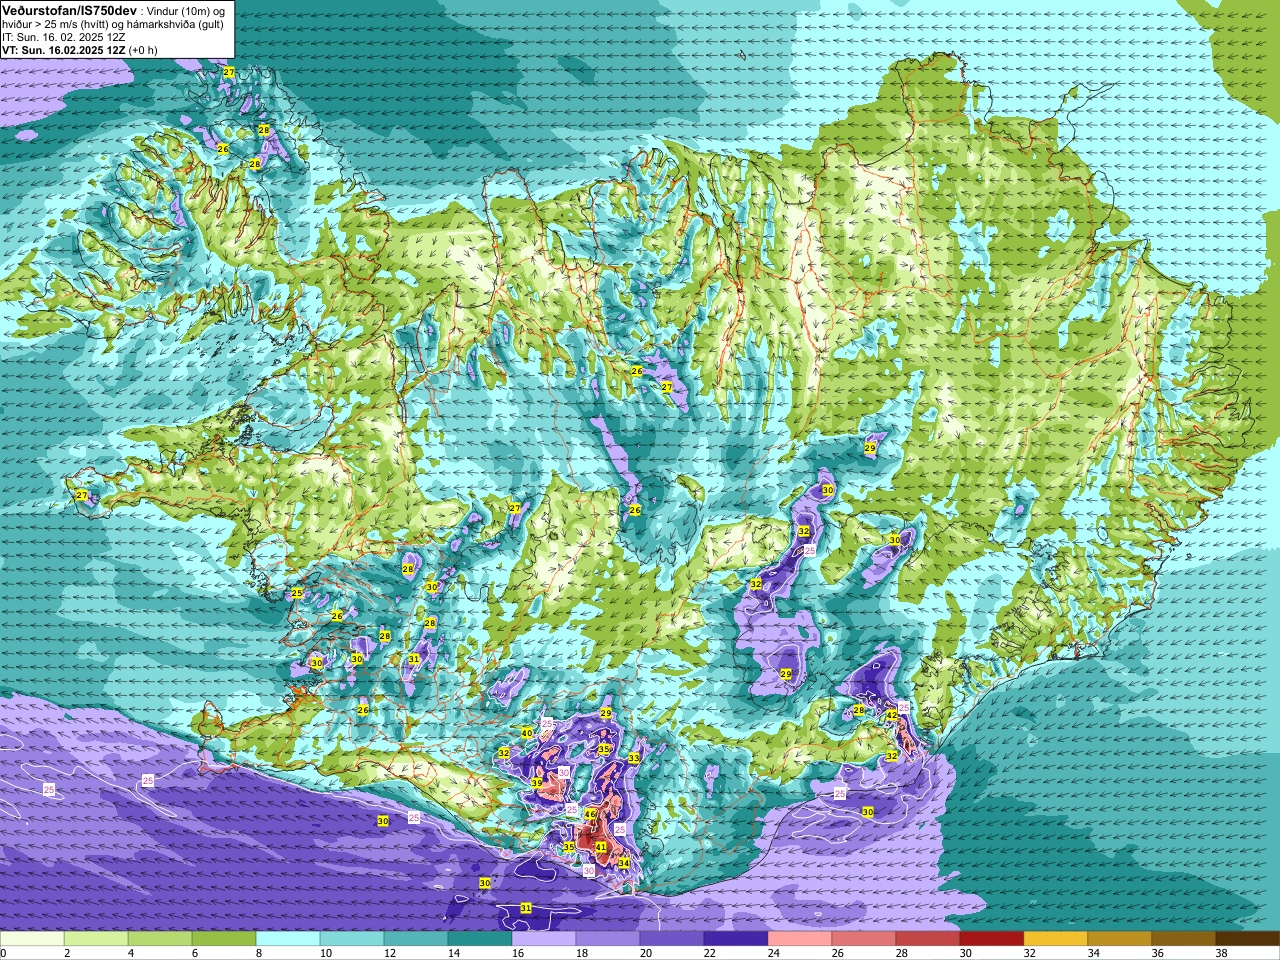1280x960 pixels.
Task: Click the 28–30 m/s red legend swatch
Action: pyautogui.click(x=928, y=939)
